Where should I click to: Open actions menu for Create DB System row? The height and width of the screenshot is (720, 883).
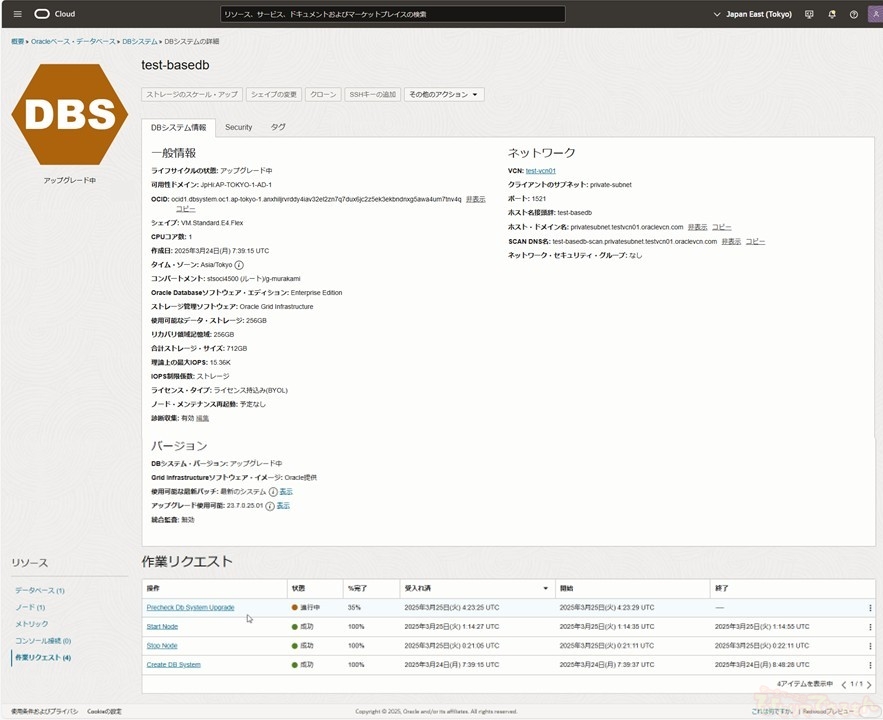(870, 665)
